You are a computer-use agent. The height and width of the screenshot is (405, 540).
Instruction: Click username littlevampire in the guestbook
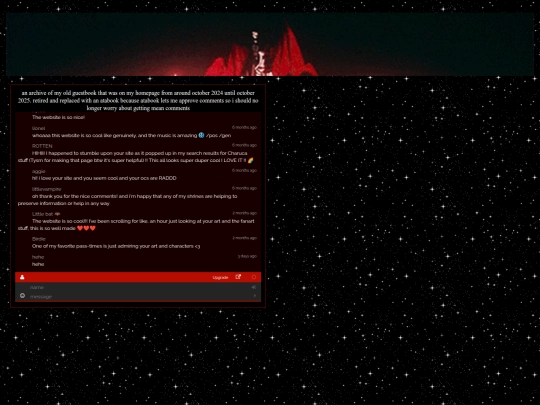(x=46, y=189)
